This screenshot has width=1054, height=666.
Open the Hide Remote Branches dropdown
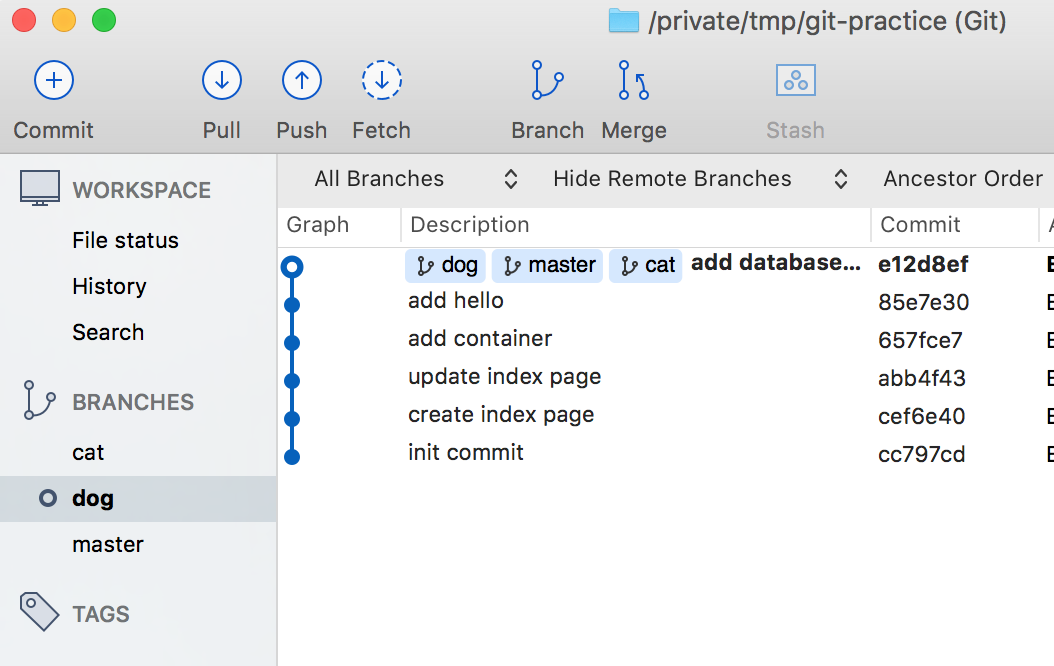click(700, 179)
